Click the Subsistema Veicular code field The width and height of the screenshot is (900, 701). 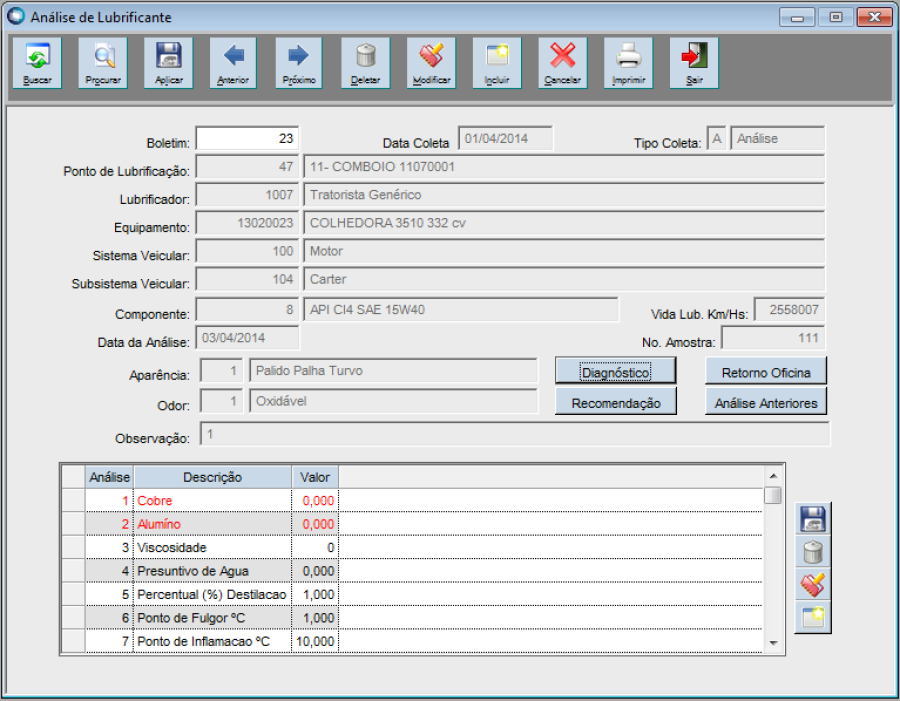point(247,279)
